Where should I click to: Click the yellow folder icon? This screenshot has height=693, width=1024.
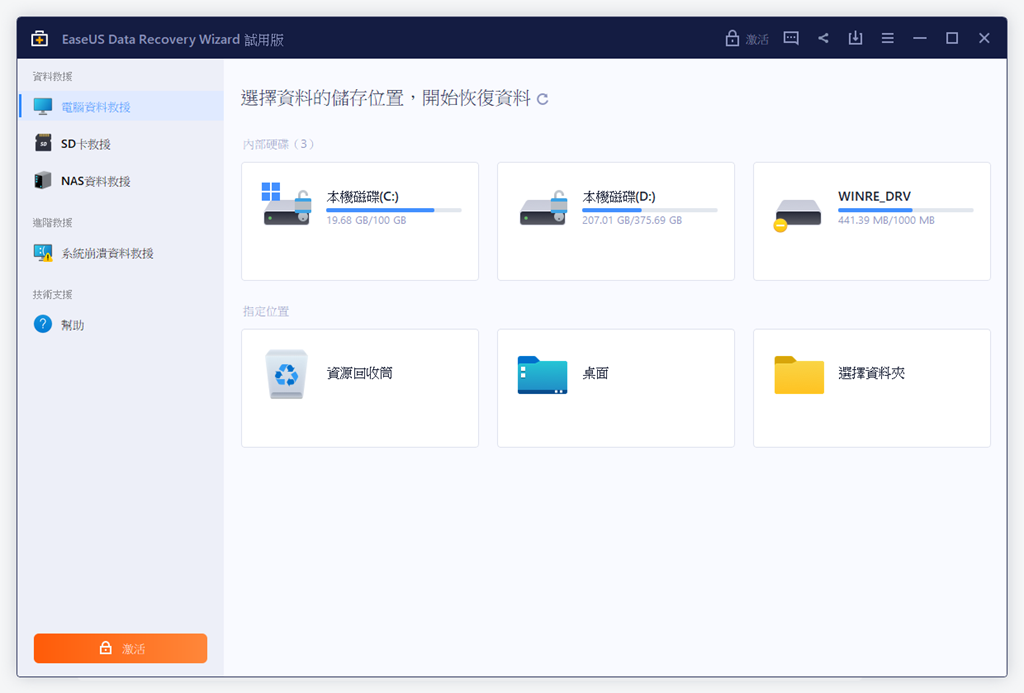799,374
